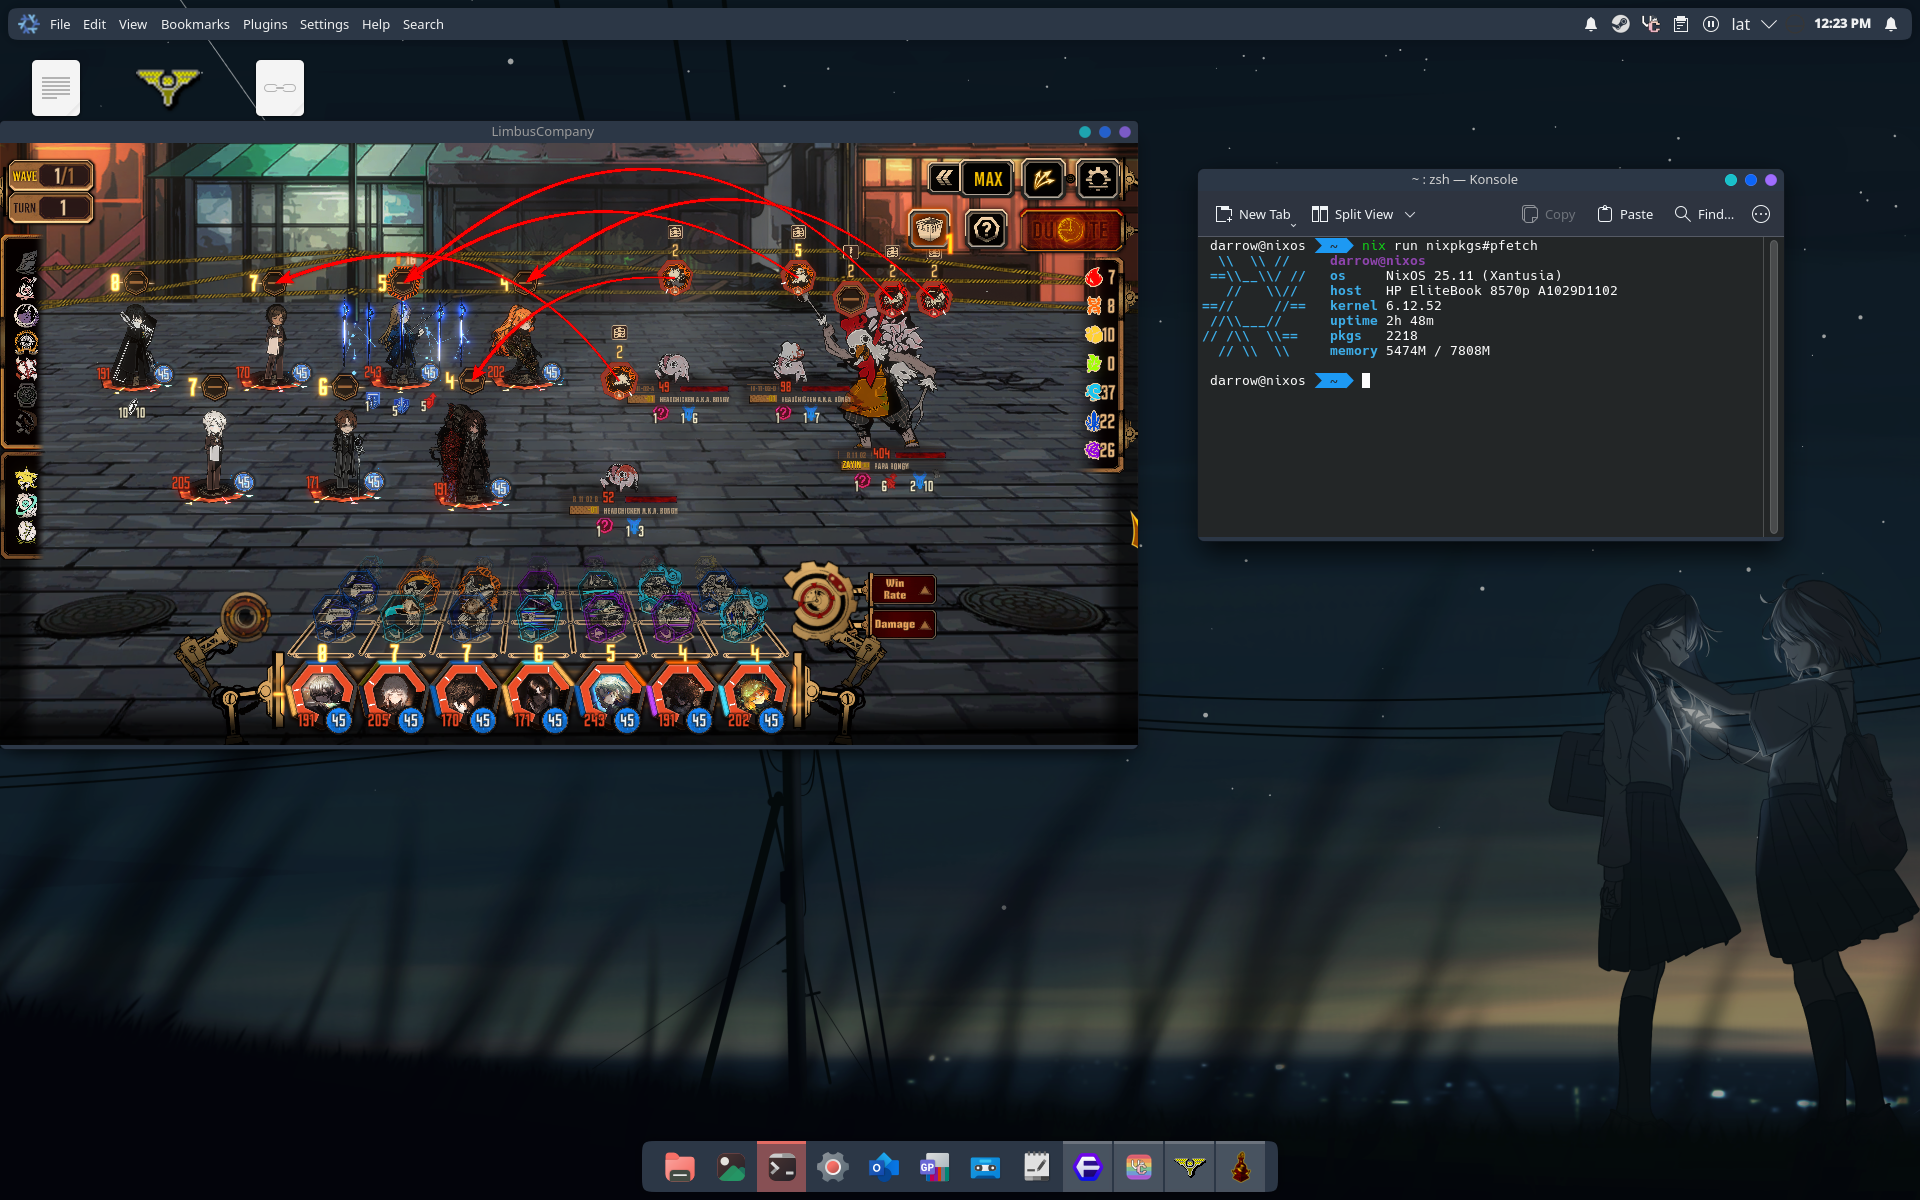
Task: Open the battle settings gear icon
Action: click(1097, 180)
